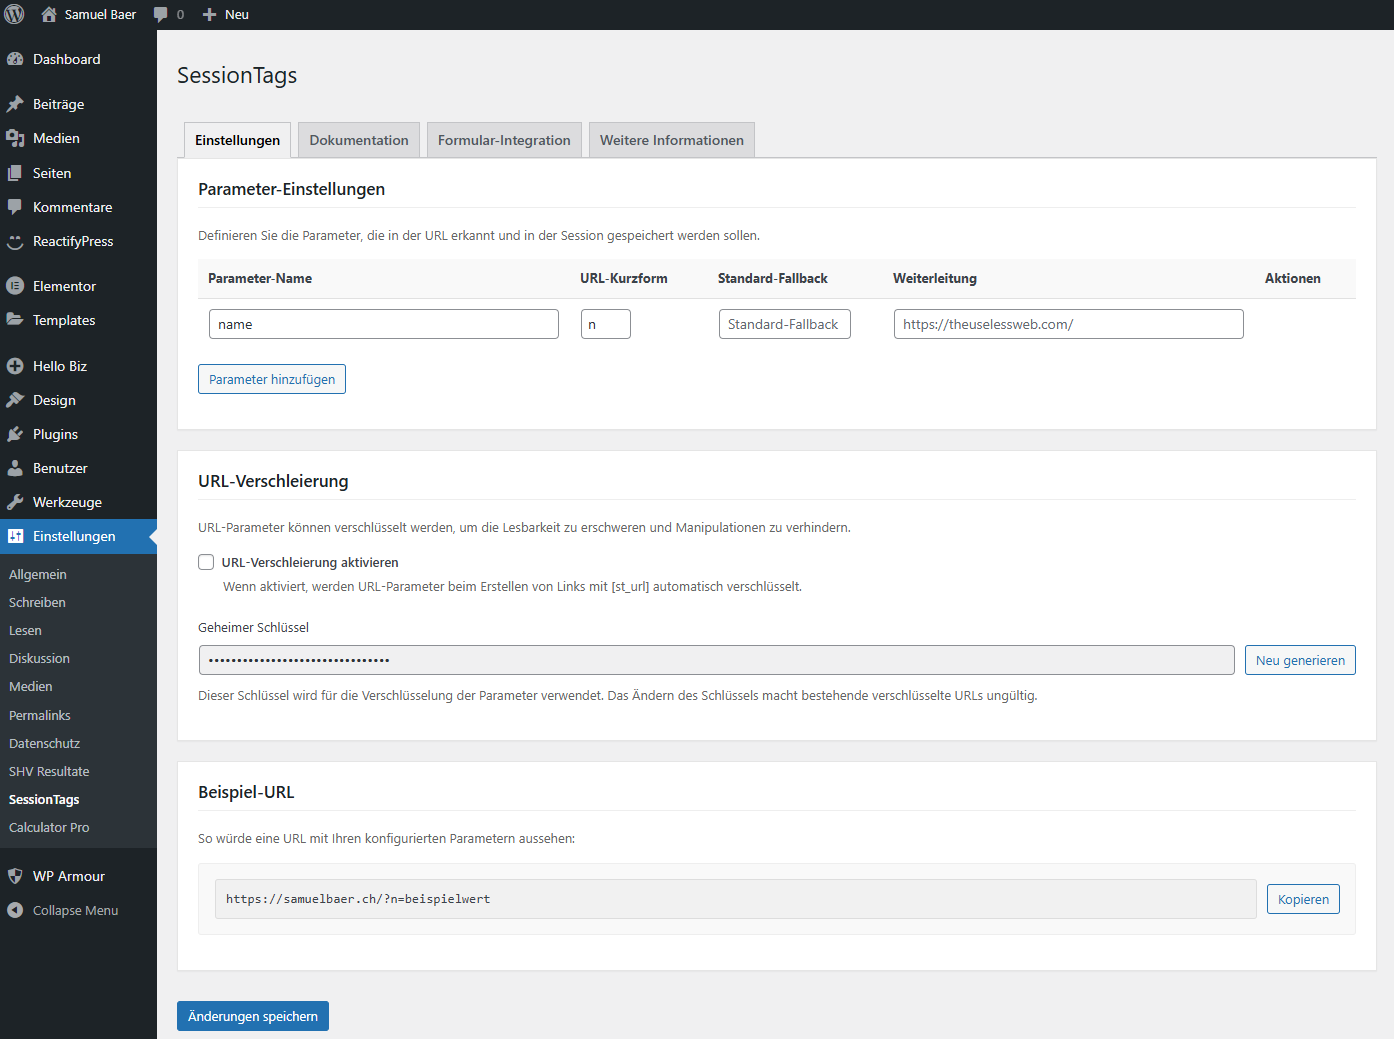Viewport: 1394px width, 1039px height.
Task: Click the Hello Biz plus-circle icon
Action: tap(15, 366)
